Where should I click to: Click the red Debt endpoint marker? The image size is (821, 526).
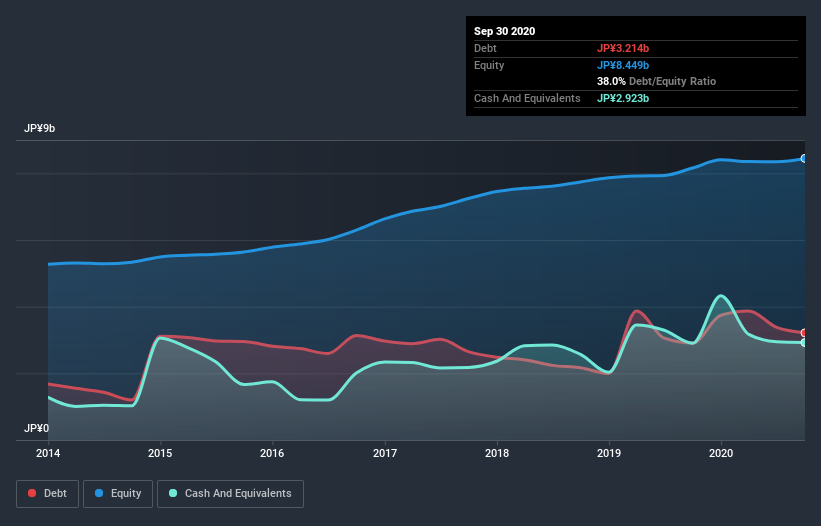click(804, 333)
